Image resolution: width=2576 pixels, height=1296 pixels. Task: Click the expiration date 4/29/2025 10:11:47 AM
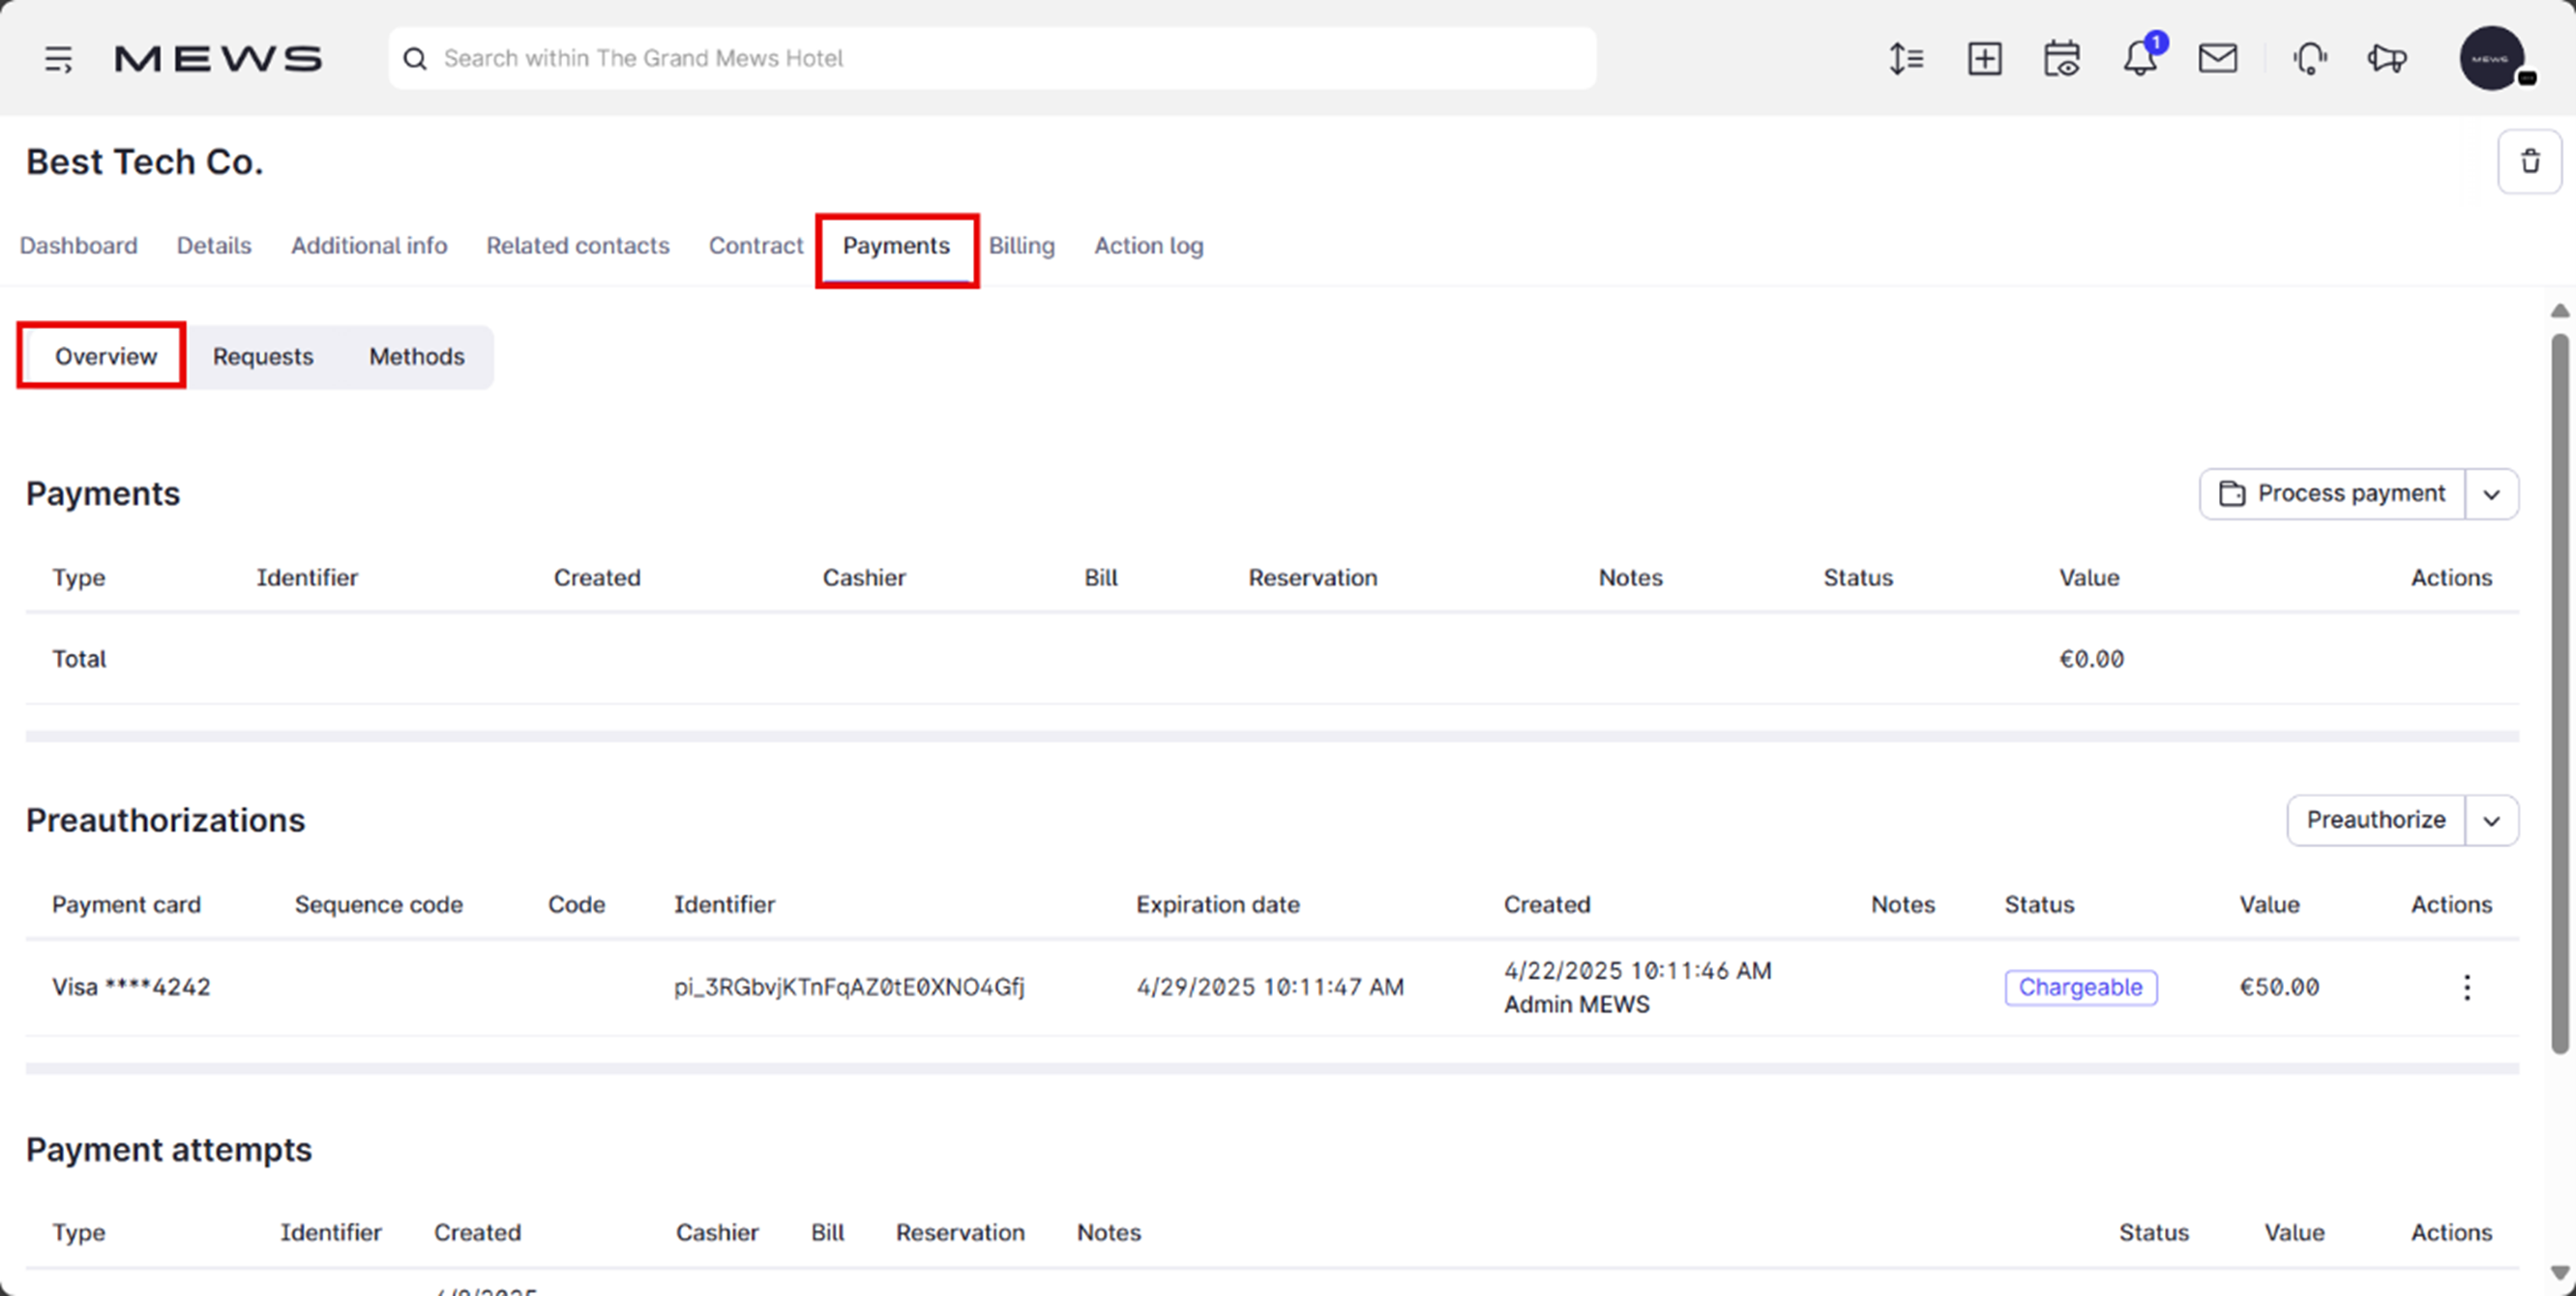(1270, 987)
